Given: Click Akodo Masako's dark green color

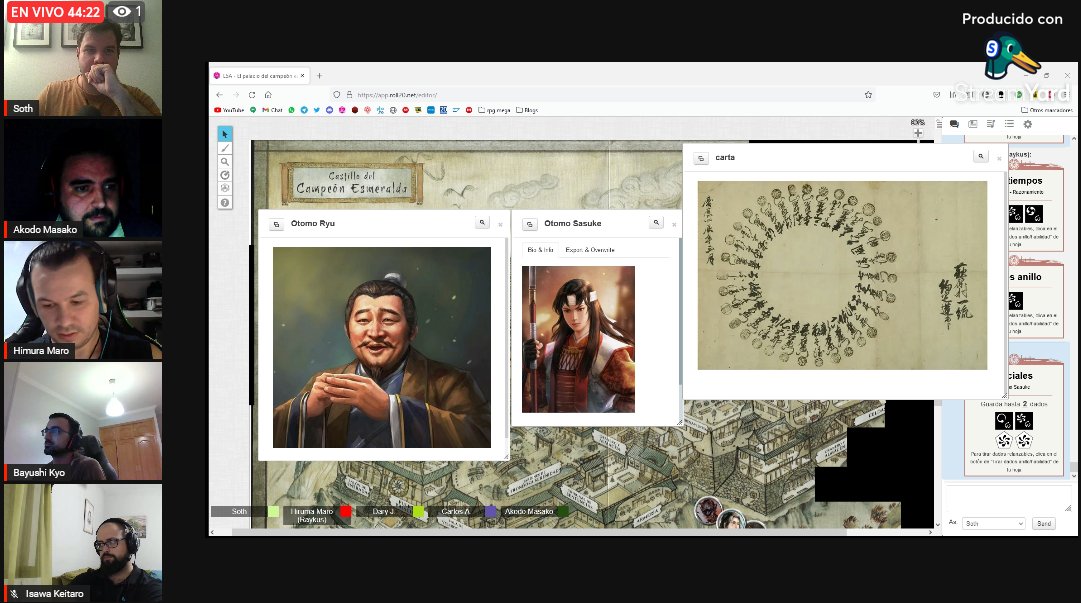Looking at the screenshot, I should [x=563, y=511].
